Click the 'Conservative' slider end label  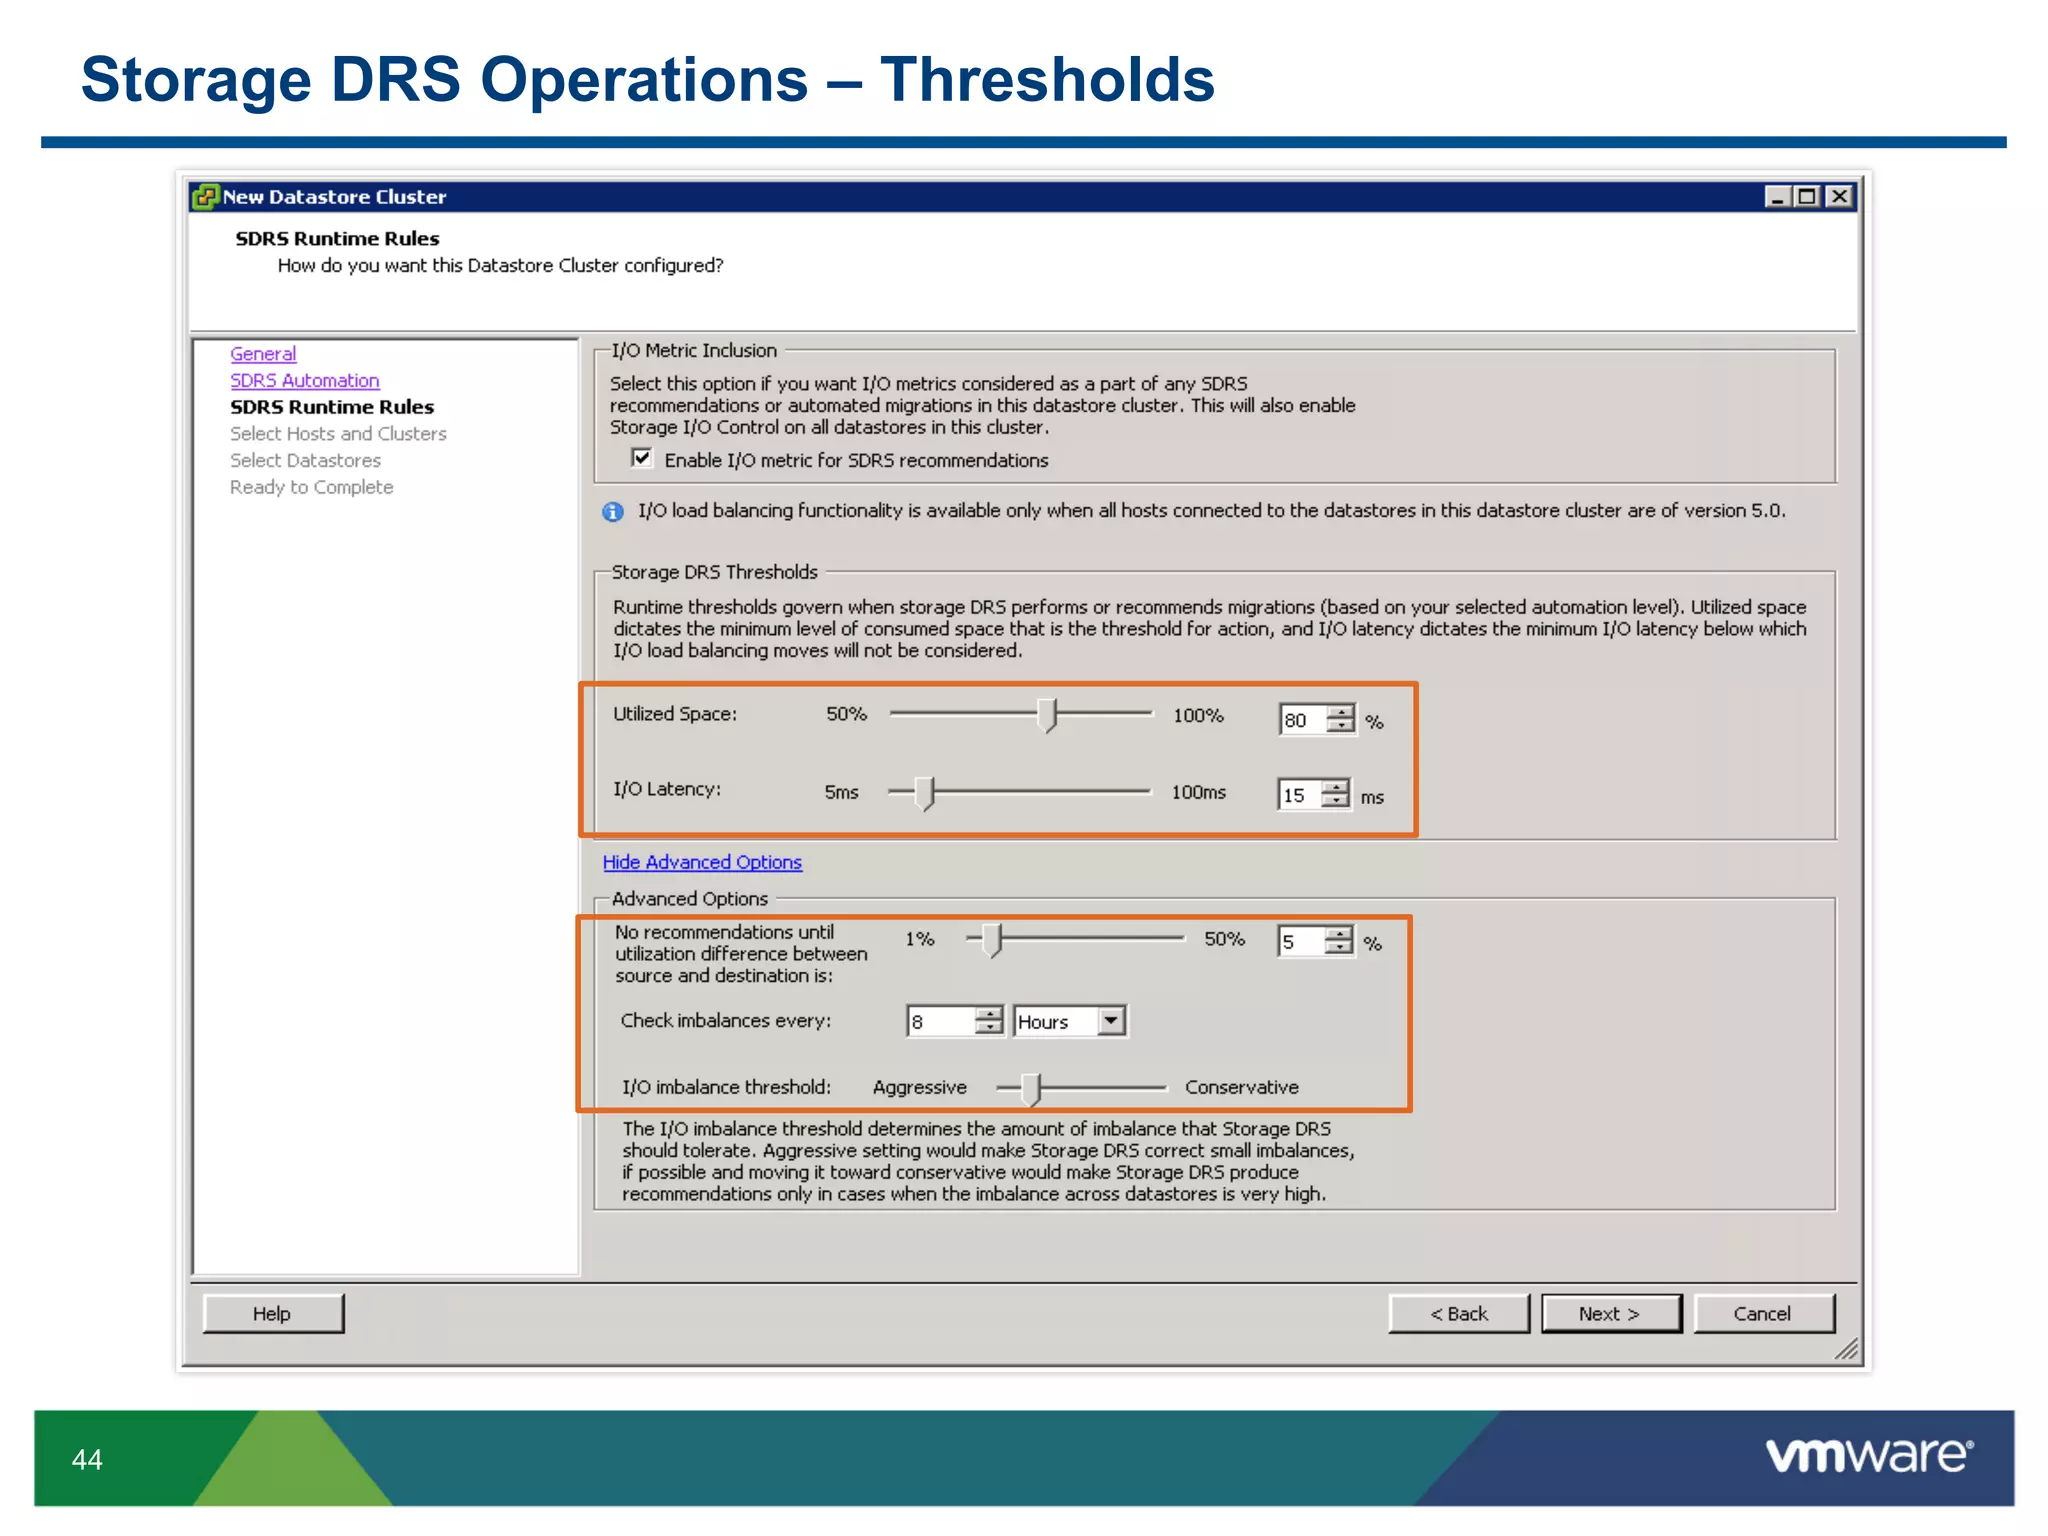[1242, 1087]
